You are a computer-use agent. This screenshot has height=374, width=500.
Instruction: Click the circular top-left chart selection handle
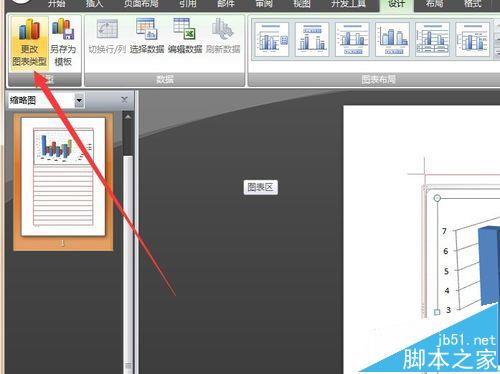(x=437, y=198)
